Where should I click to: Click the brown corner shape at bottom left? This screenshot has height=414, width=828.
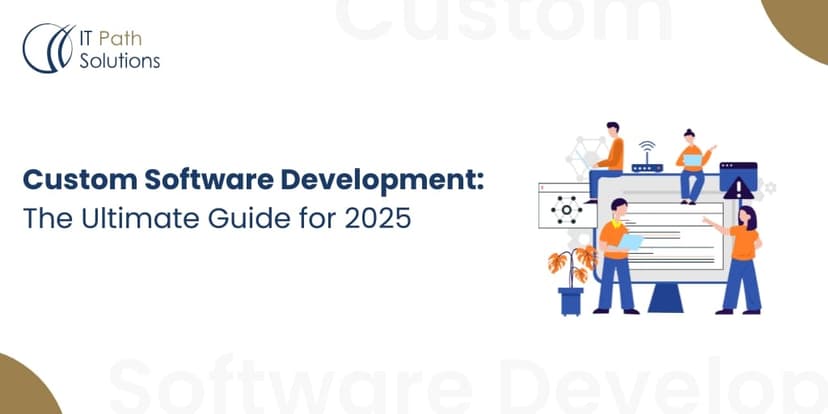tap(24, 391)
